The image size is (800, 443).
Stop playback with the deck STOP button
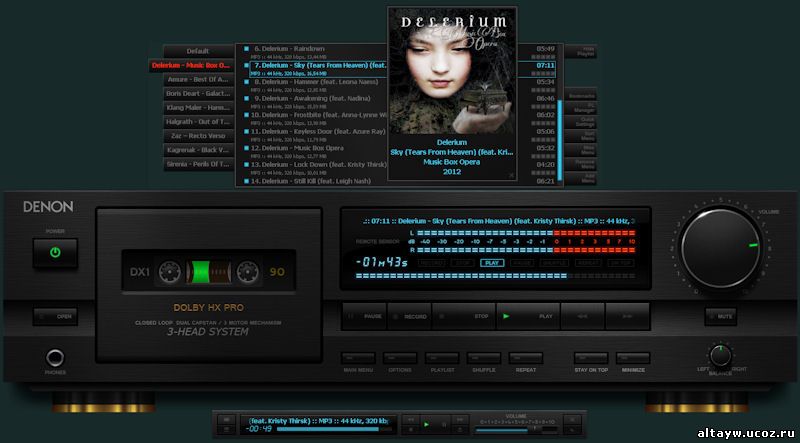[x=464, y=316]
